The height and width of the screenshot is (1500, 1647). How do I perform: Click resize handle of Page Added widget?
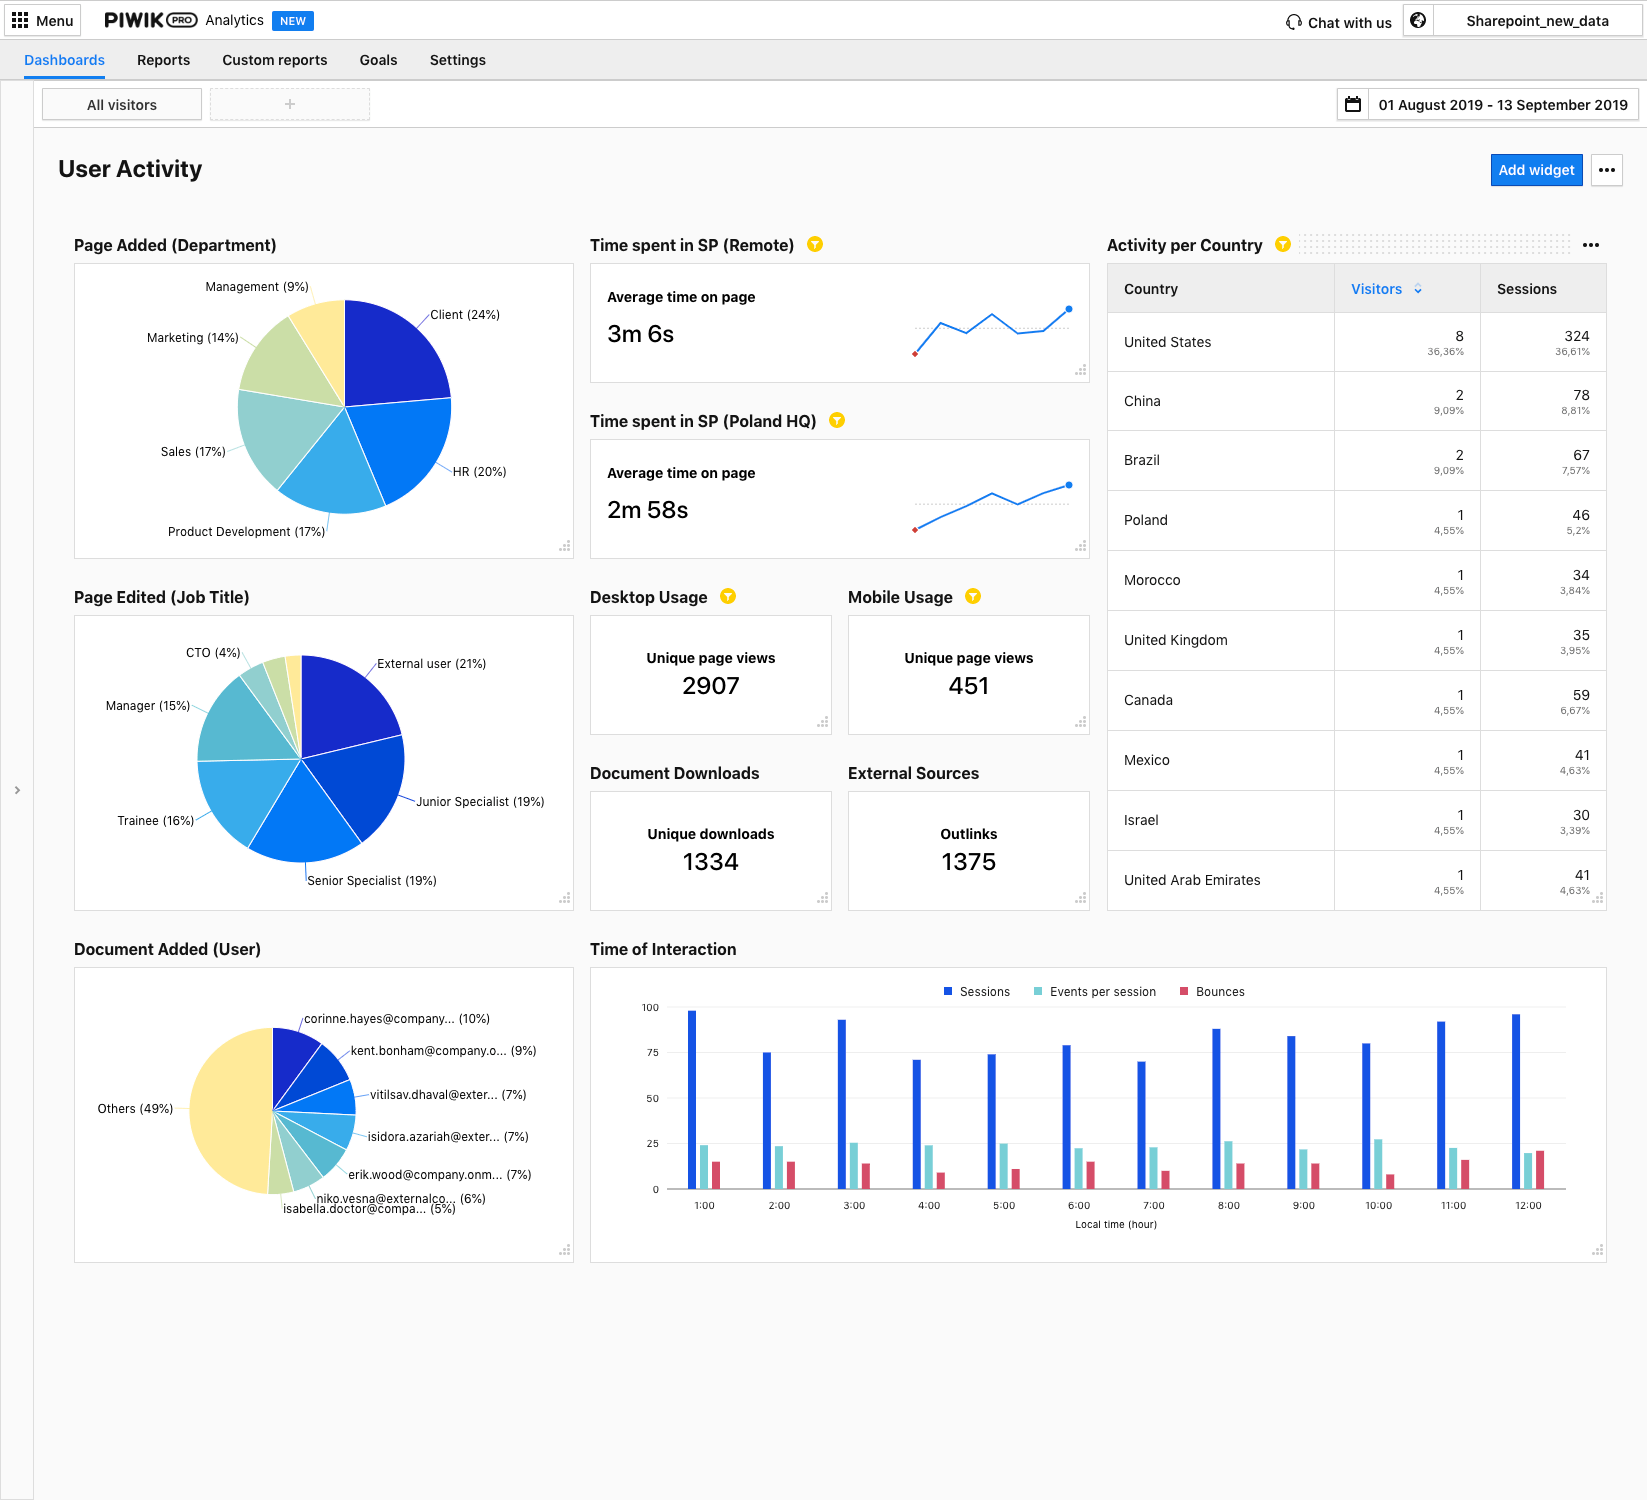(x=565, y=547)
